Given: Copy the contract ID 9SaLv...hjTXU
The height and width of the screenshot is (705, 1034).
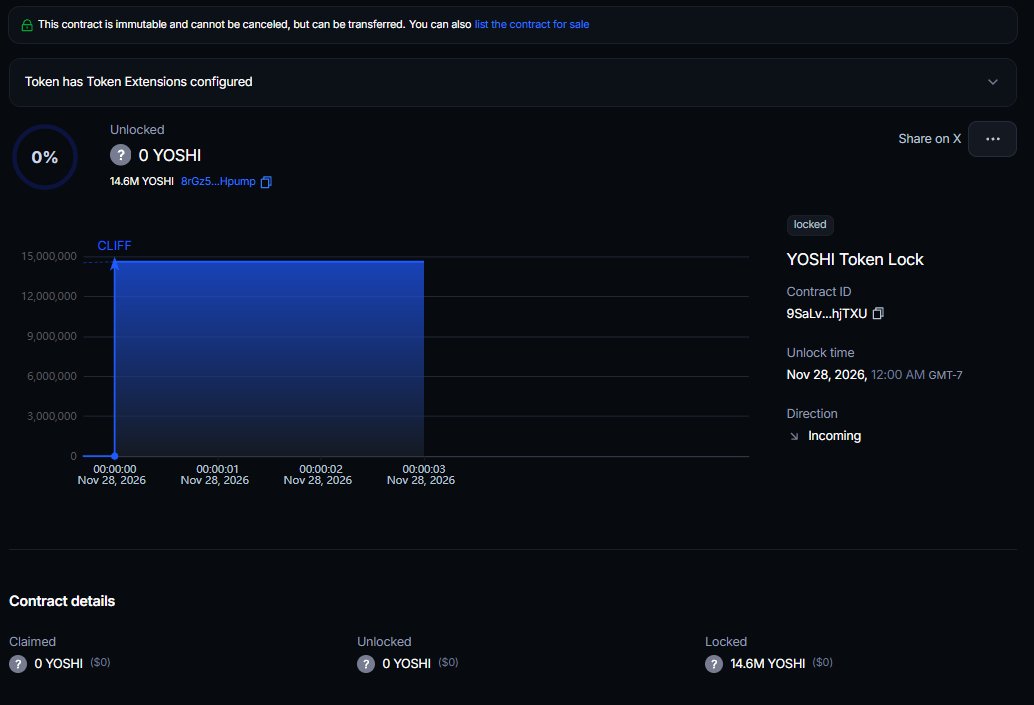Looking at the screenshot, I should pyautogui.click(x=878, y=313).
